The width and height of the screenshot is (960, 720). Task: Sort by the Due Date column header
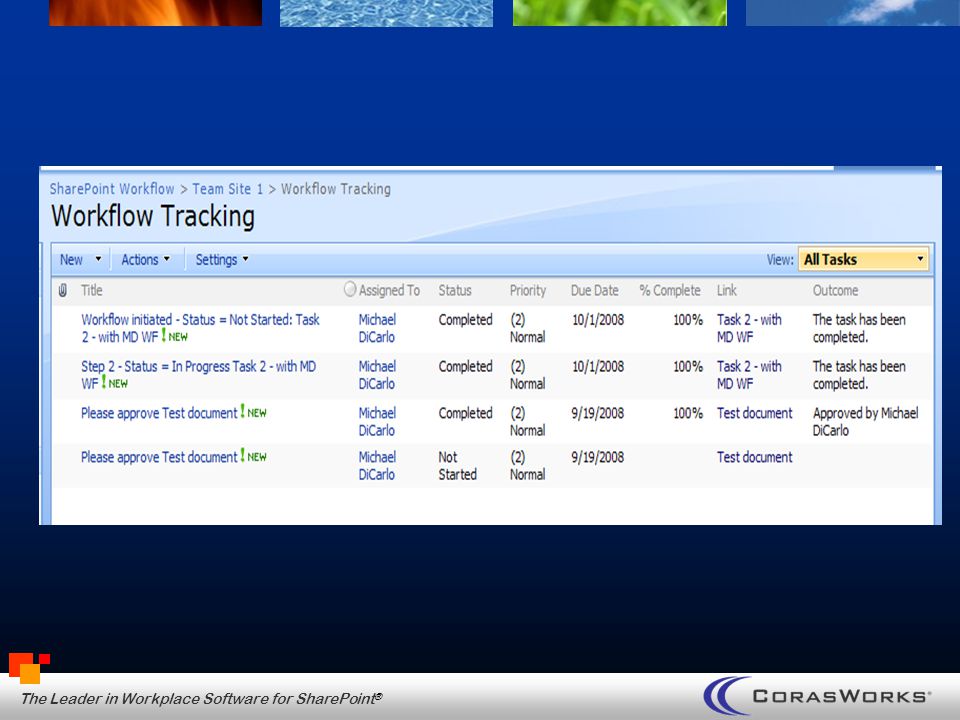tap(594, 290)
